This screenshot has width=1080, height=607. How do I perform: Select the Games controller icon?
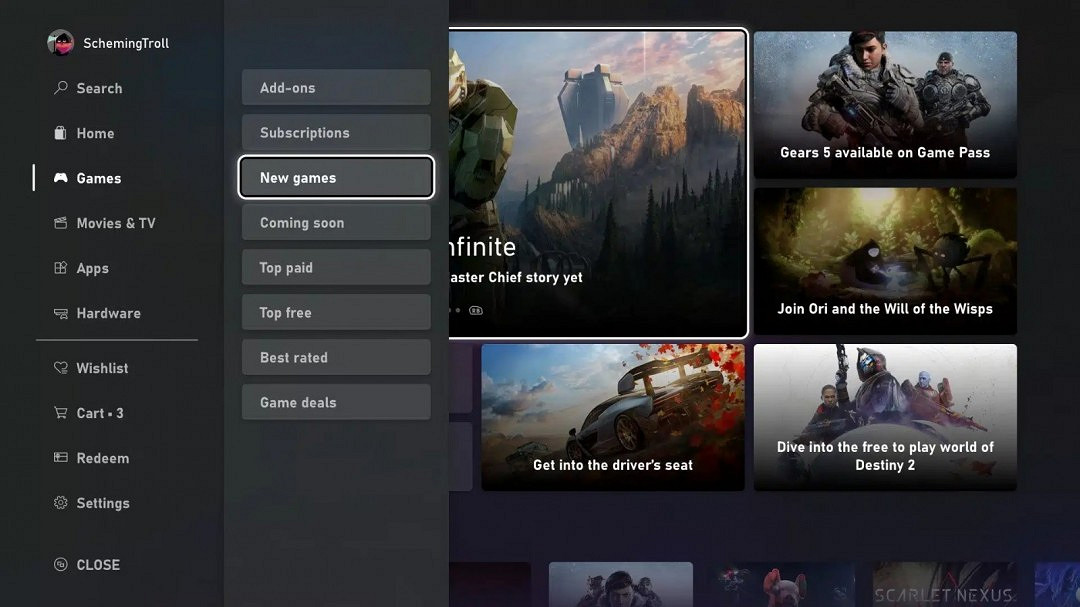61,178
